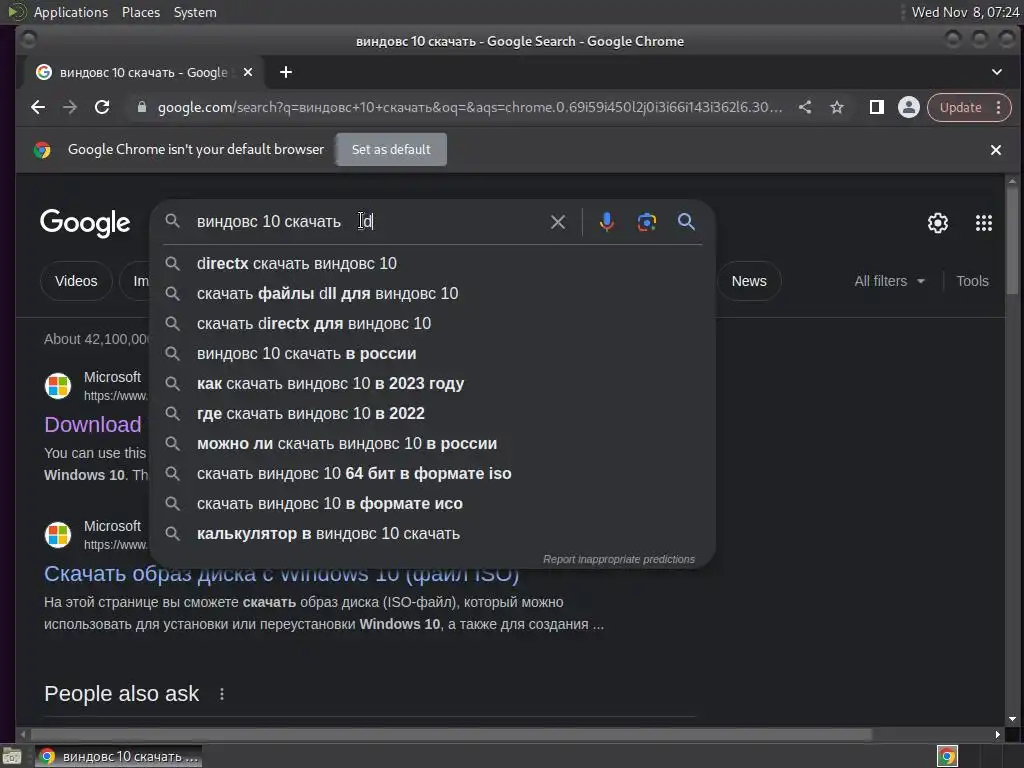Click the Microsoft favicon of first result

57,386
